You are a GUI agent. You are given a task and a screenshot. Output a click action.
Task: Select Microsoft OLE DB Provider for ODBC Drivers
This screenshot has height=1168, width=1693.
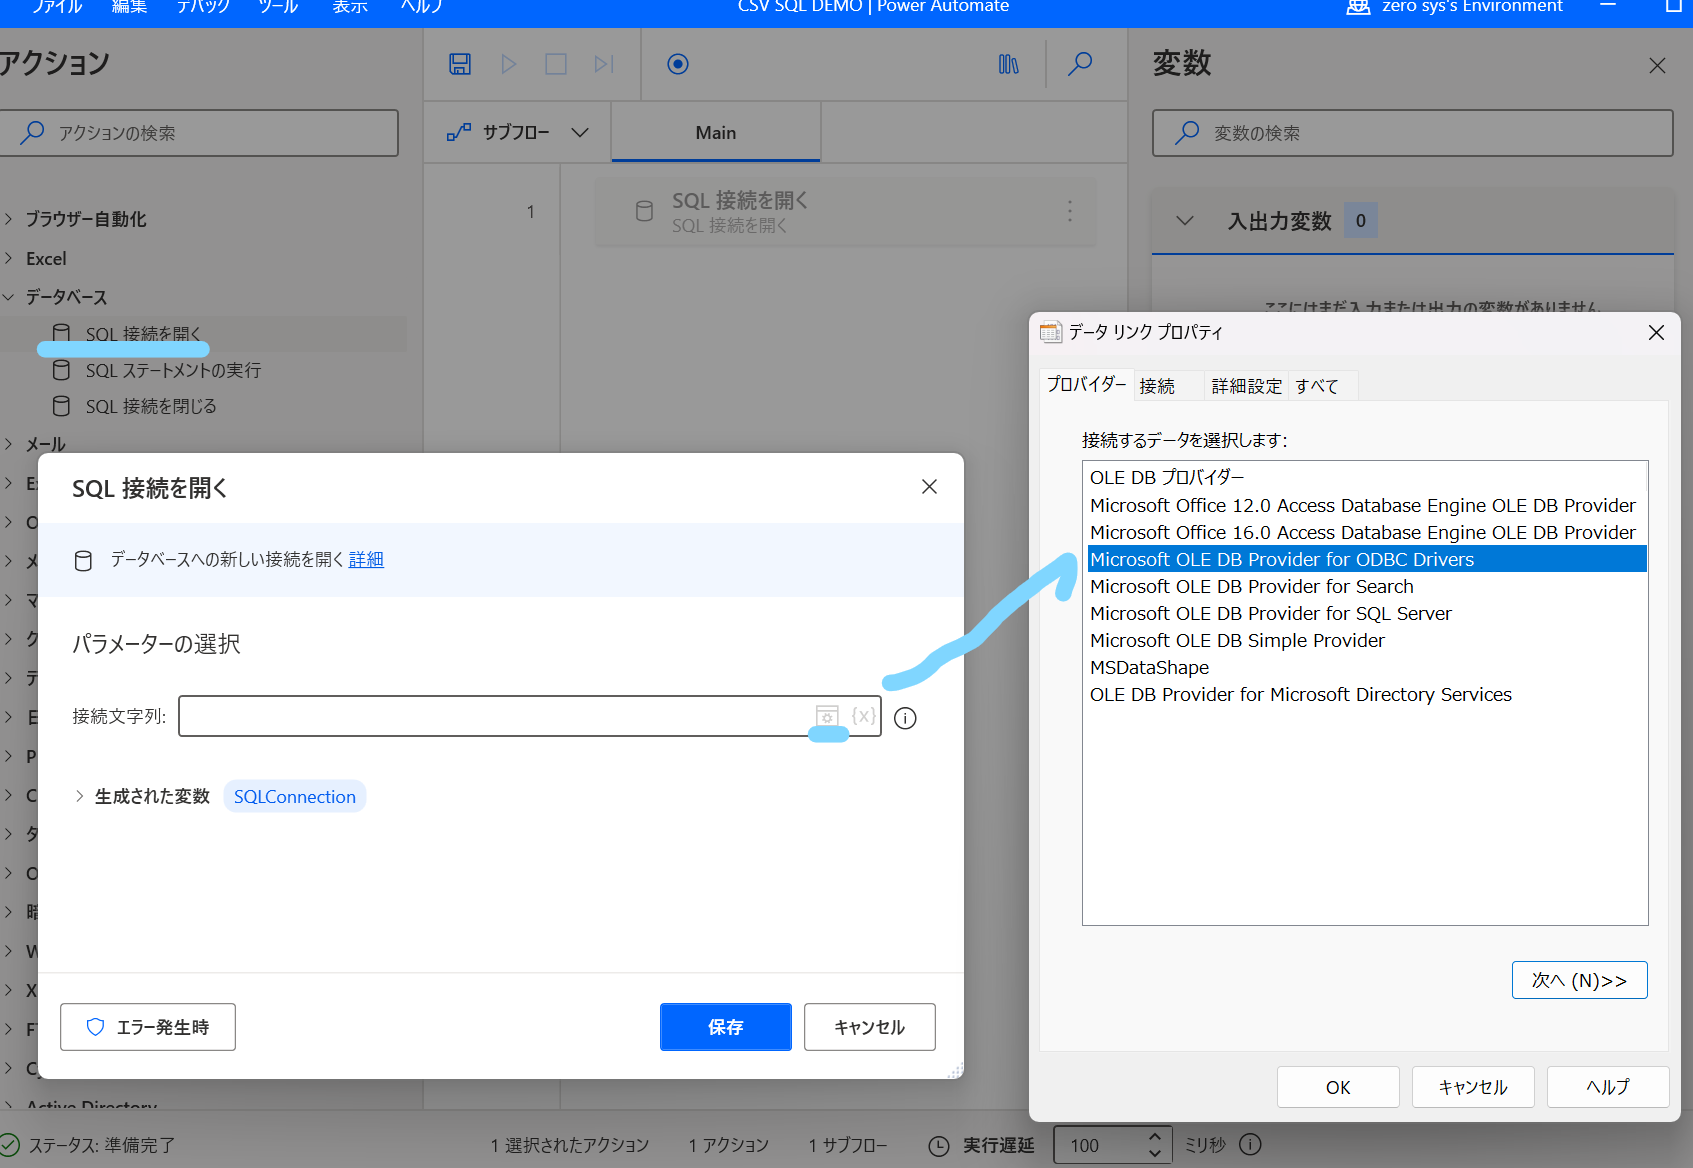pos(1366,559)
